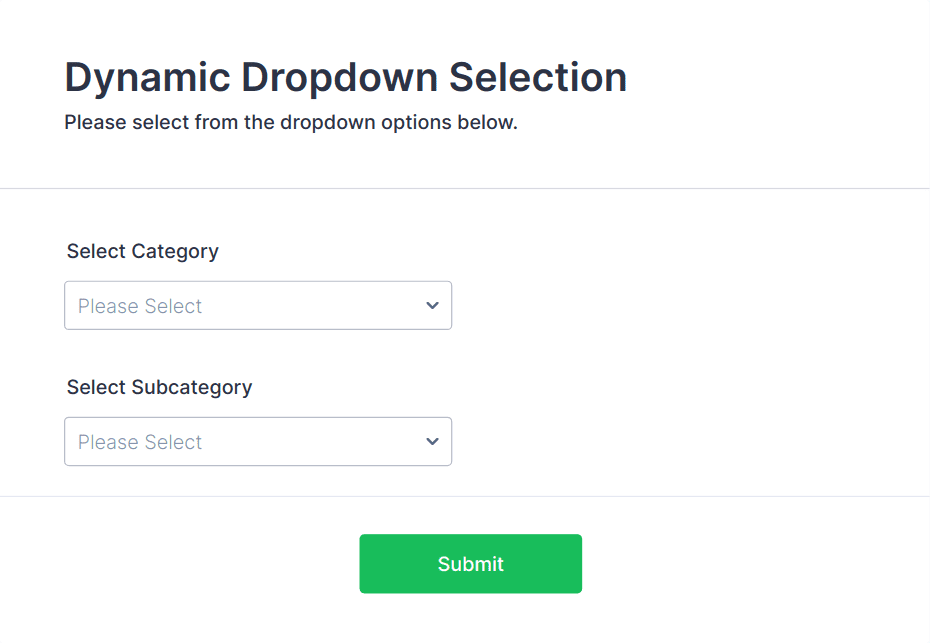Screen dimensions: 930x643
Task: Click the instruction subtitle below the heading
Action: [290, 124]
